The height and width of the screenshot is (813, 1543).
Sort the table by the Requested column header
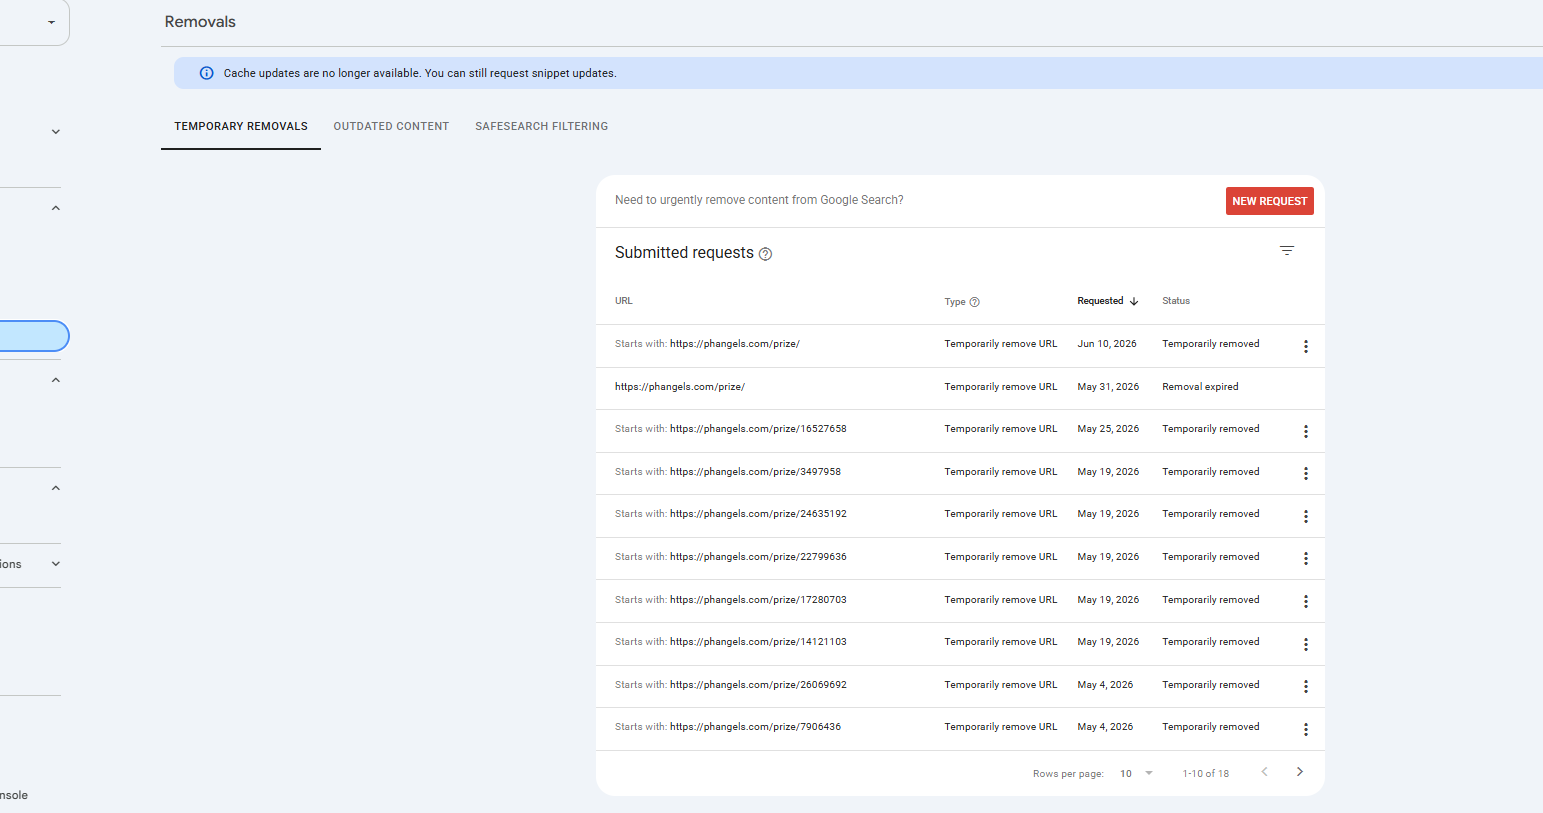pyautogui.click(x=1100, y=301)
